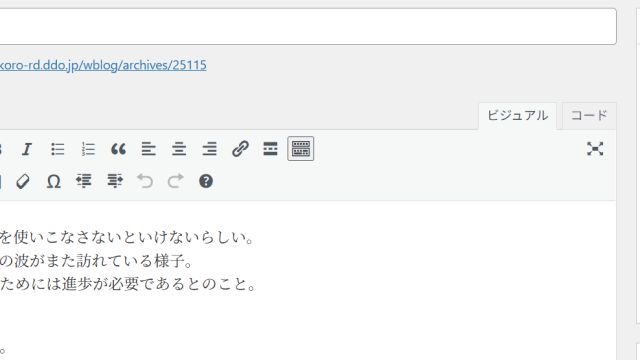
Task: Open the special character Omega picker
Action: click(x=53, y=181)
